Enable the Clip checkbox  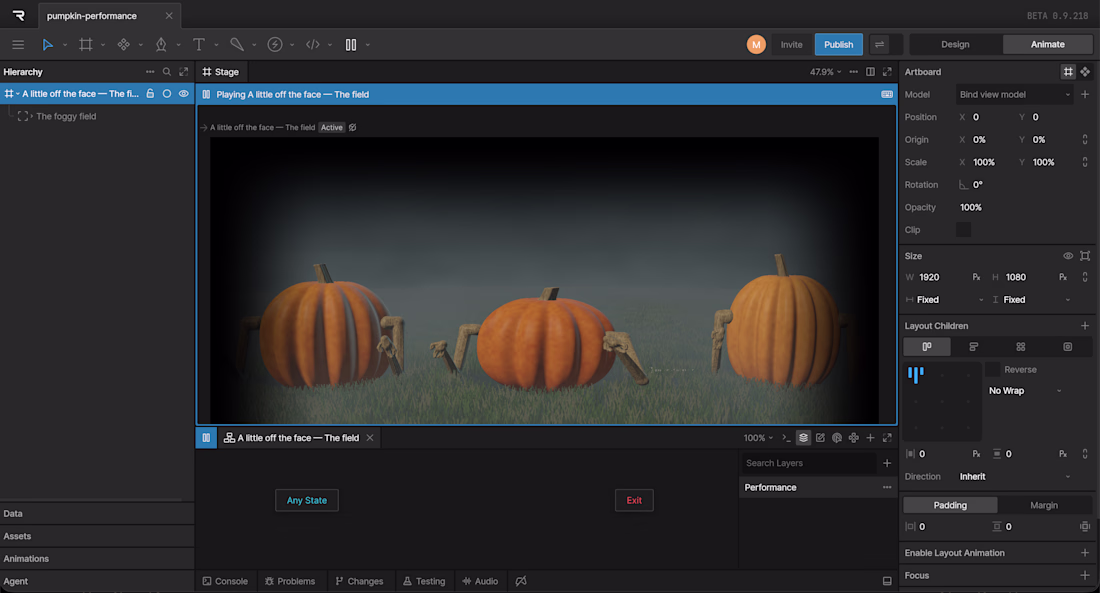pos(964,229)
